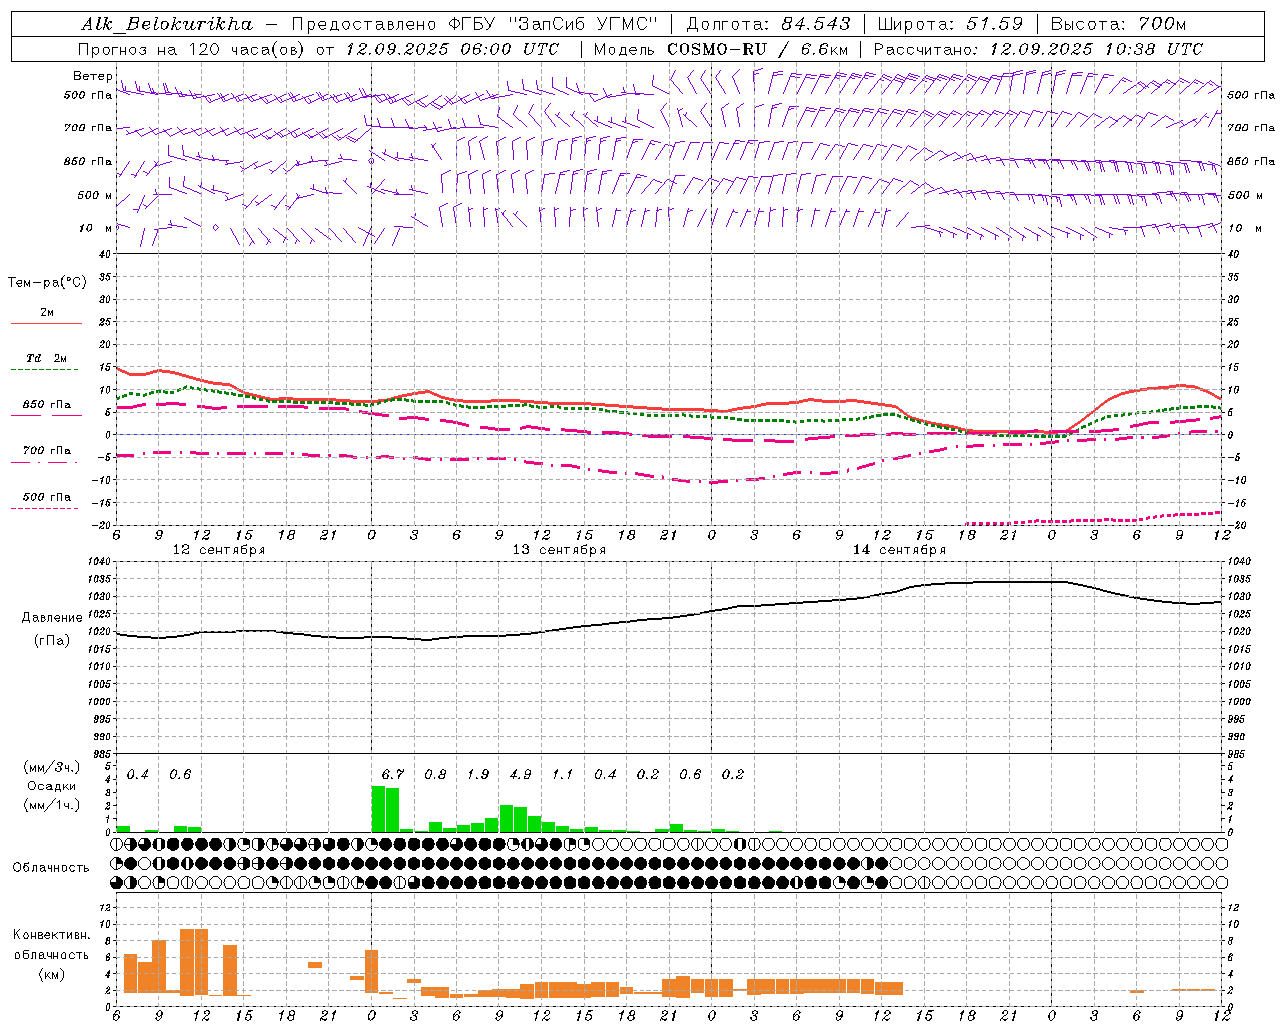This screenshot has width=1280, height=1024.
Task: Click the station name Alk_Belokurikha
Action: [166, 24]
